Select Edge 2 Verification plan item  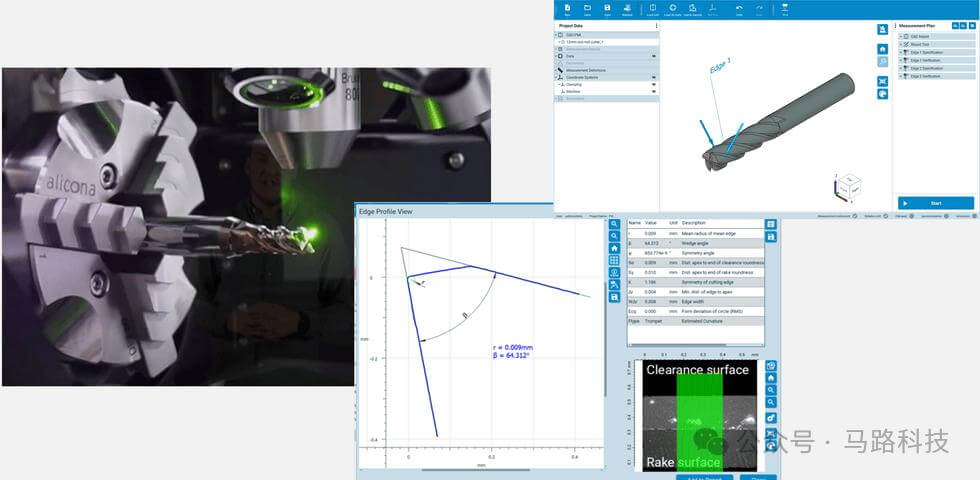[x=926, y=76]
